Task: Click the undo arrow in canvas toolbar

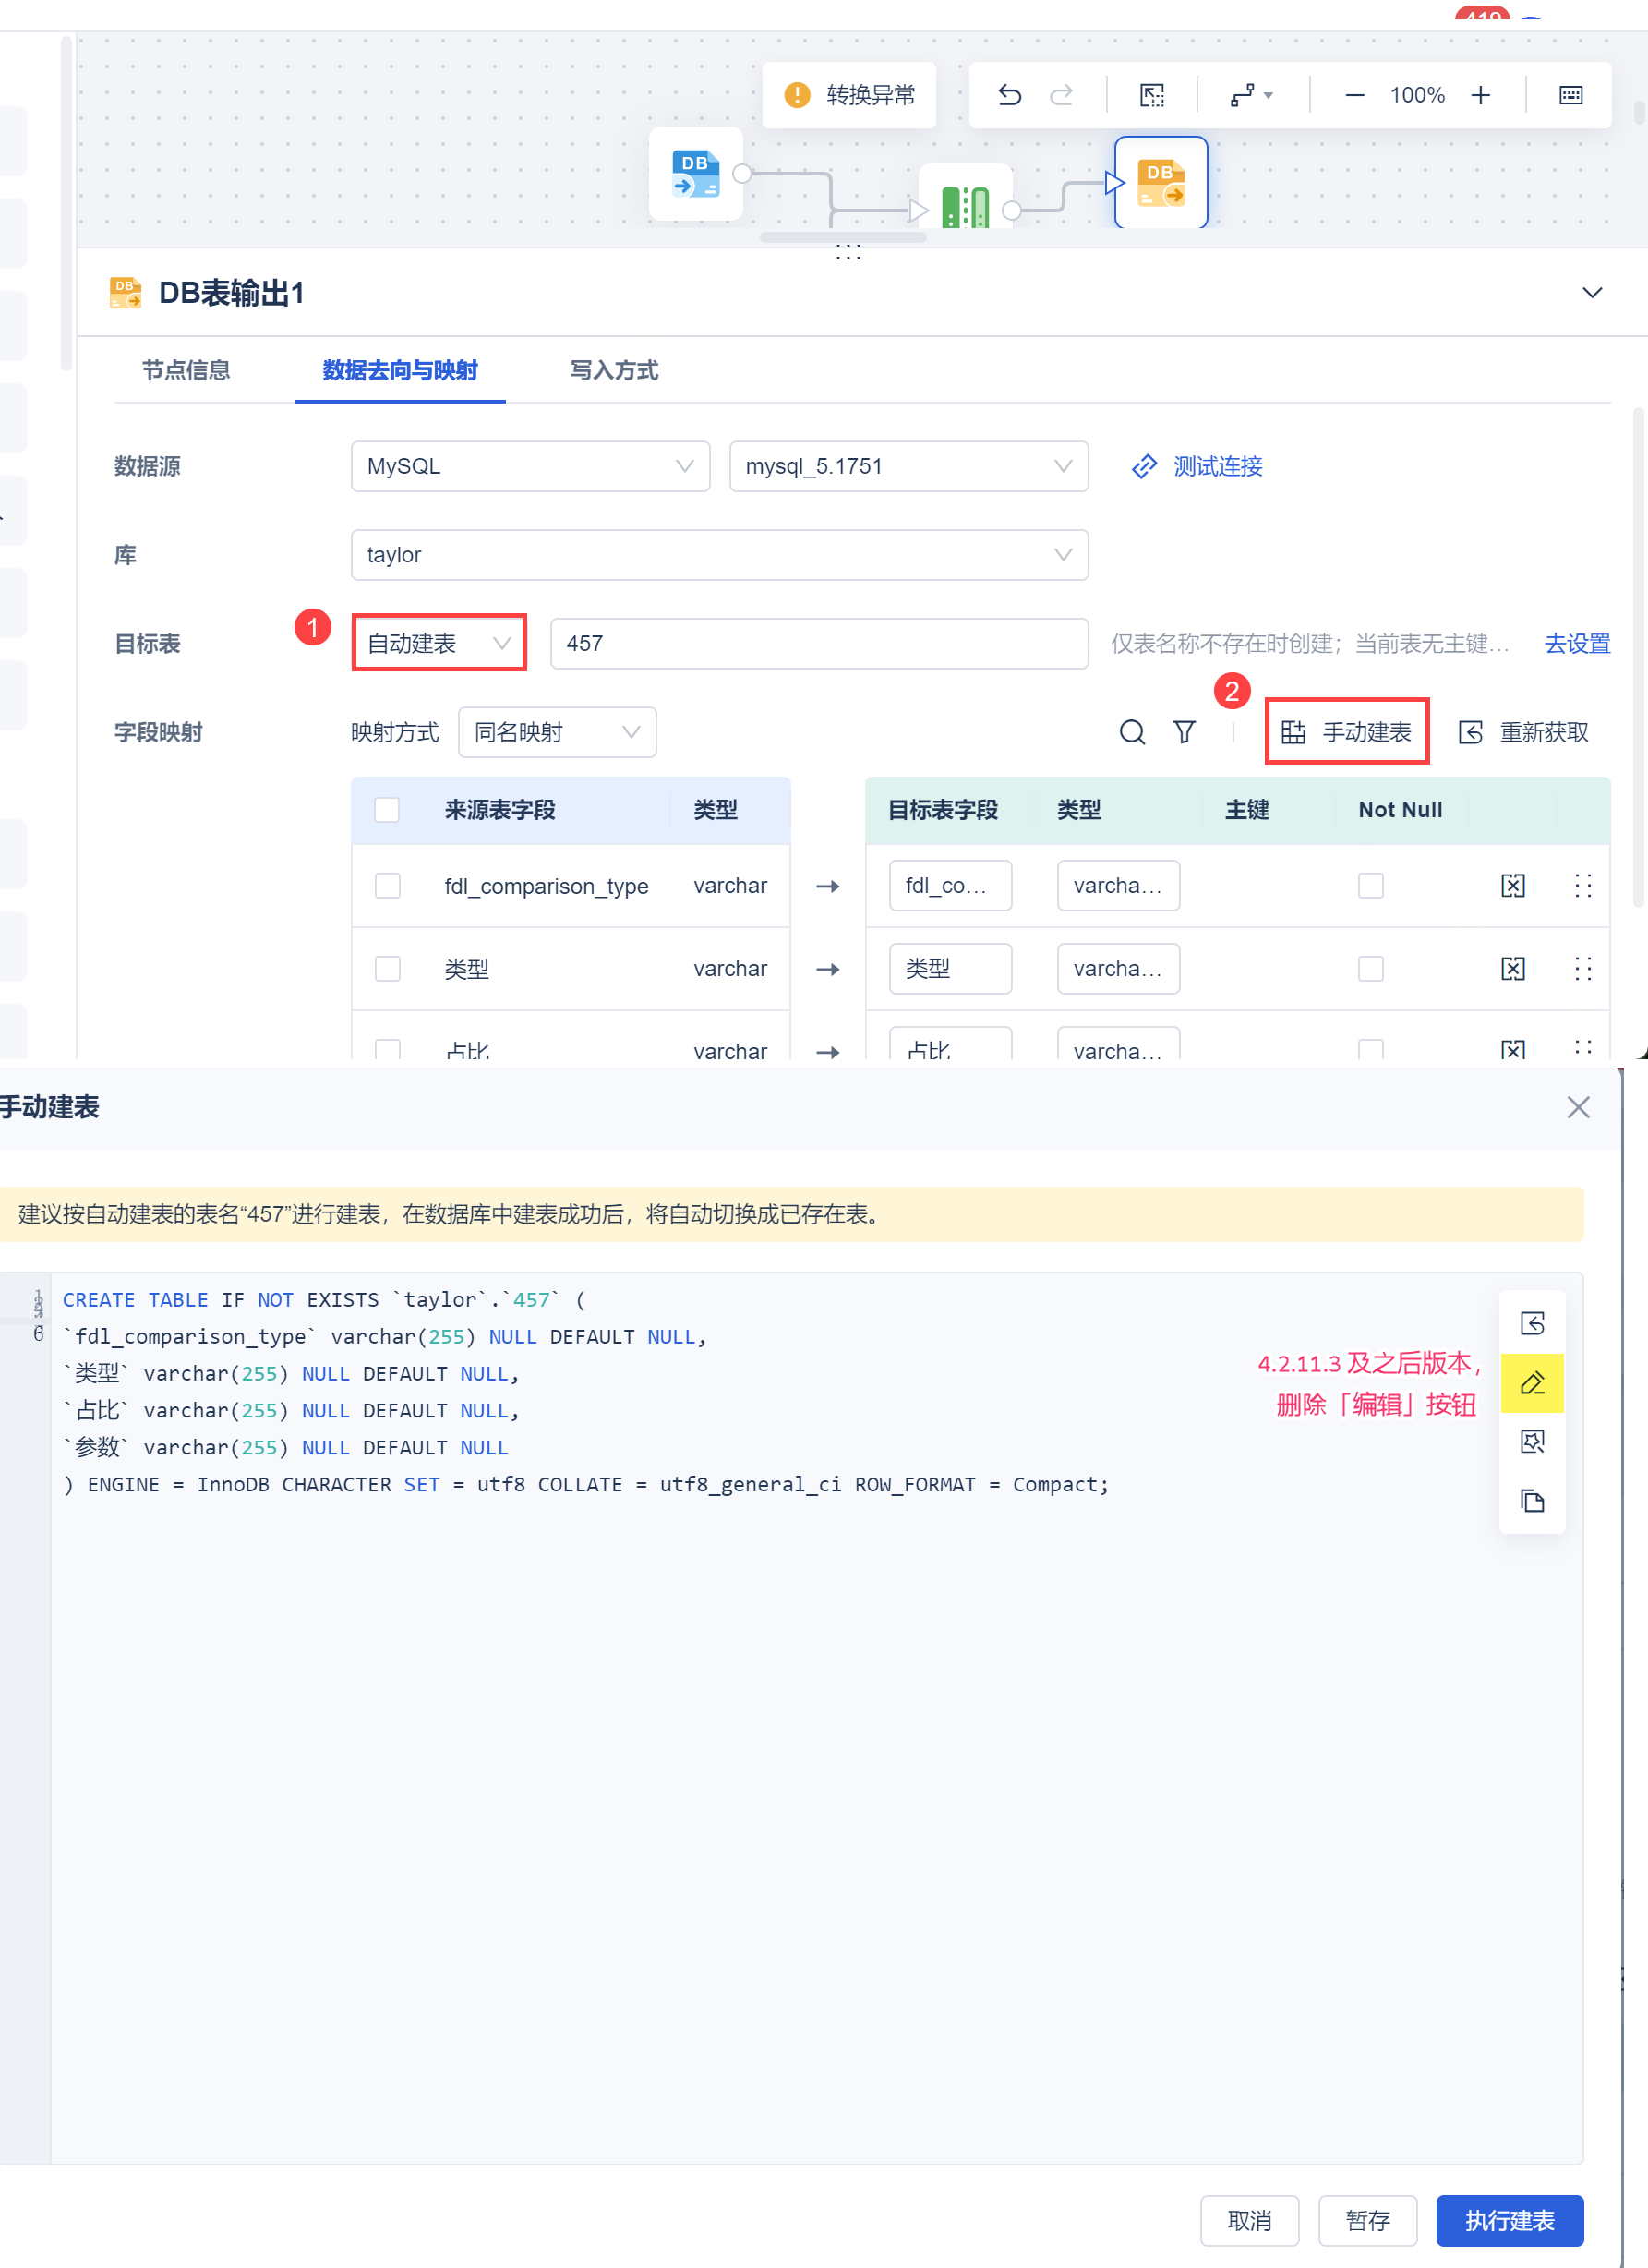Action: pyautogui.click(x=1010, y=95)
